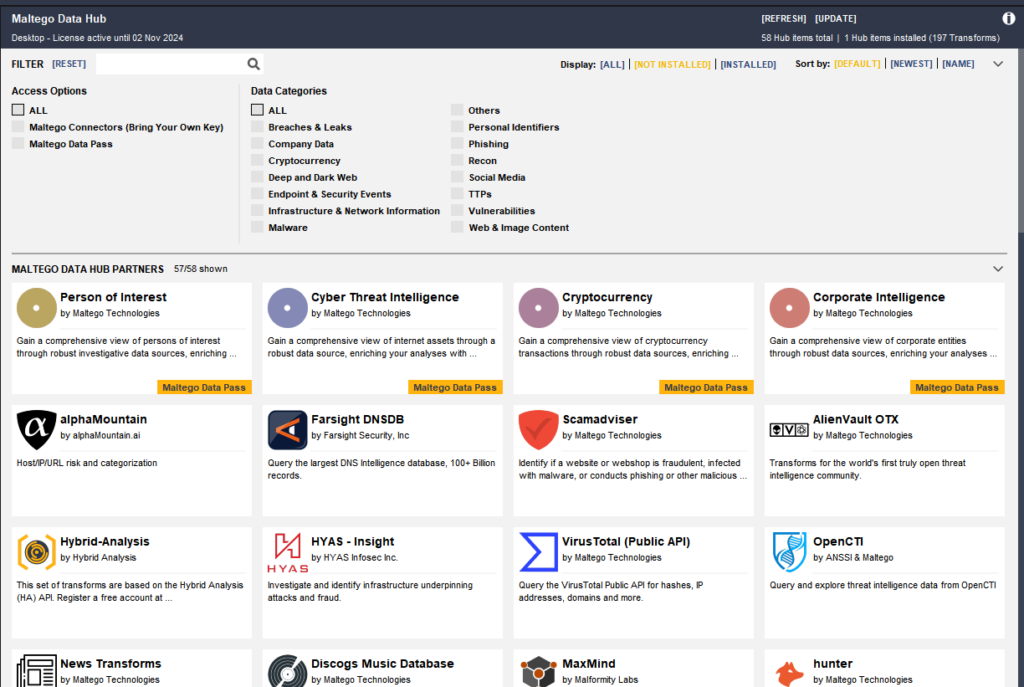Tick the Social Media category checkbox
1024x687 pixels.
[x=457, y=177]
